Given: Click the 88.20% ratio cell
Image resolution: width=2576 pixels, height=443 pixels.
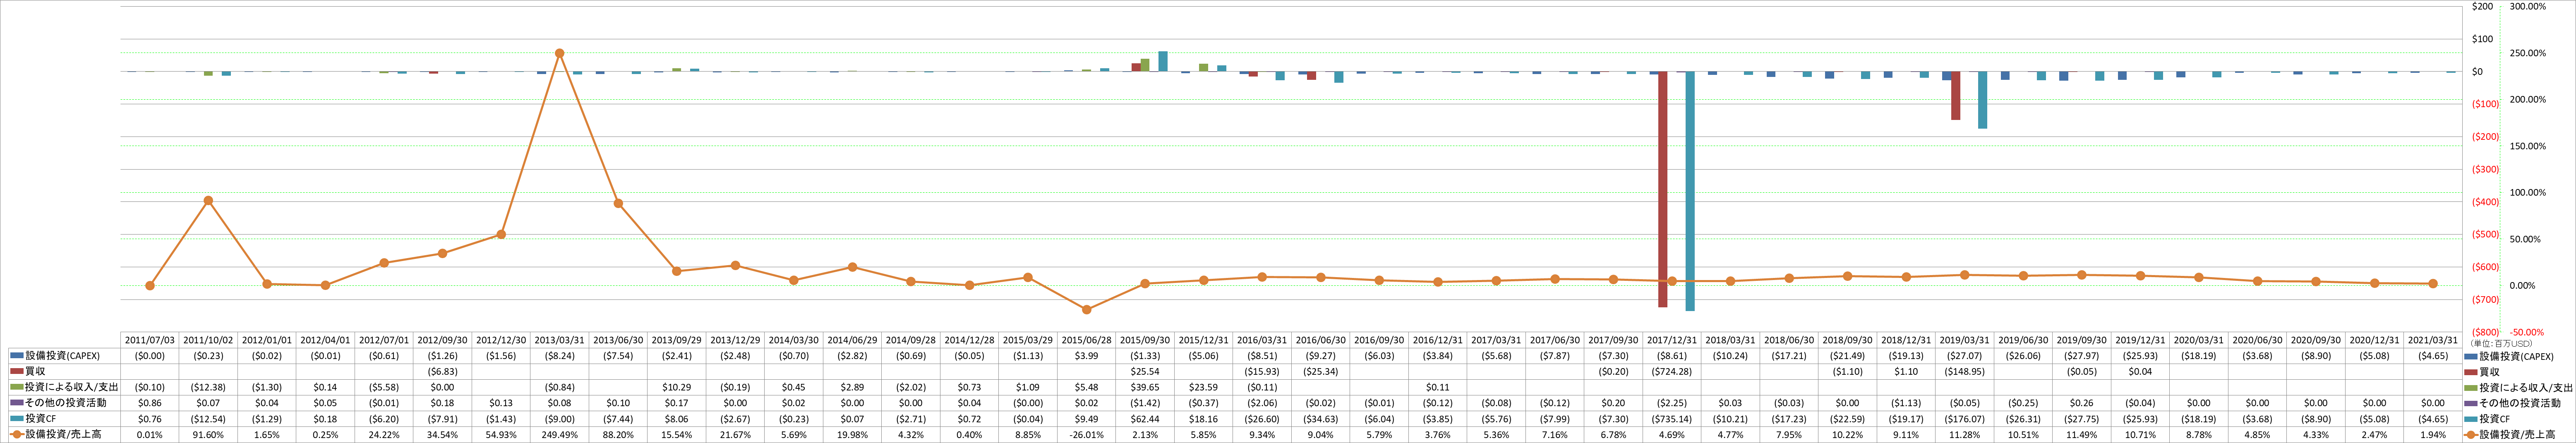Looking at the screenshot, I should (618, 435).
